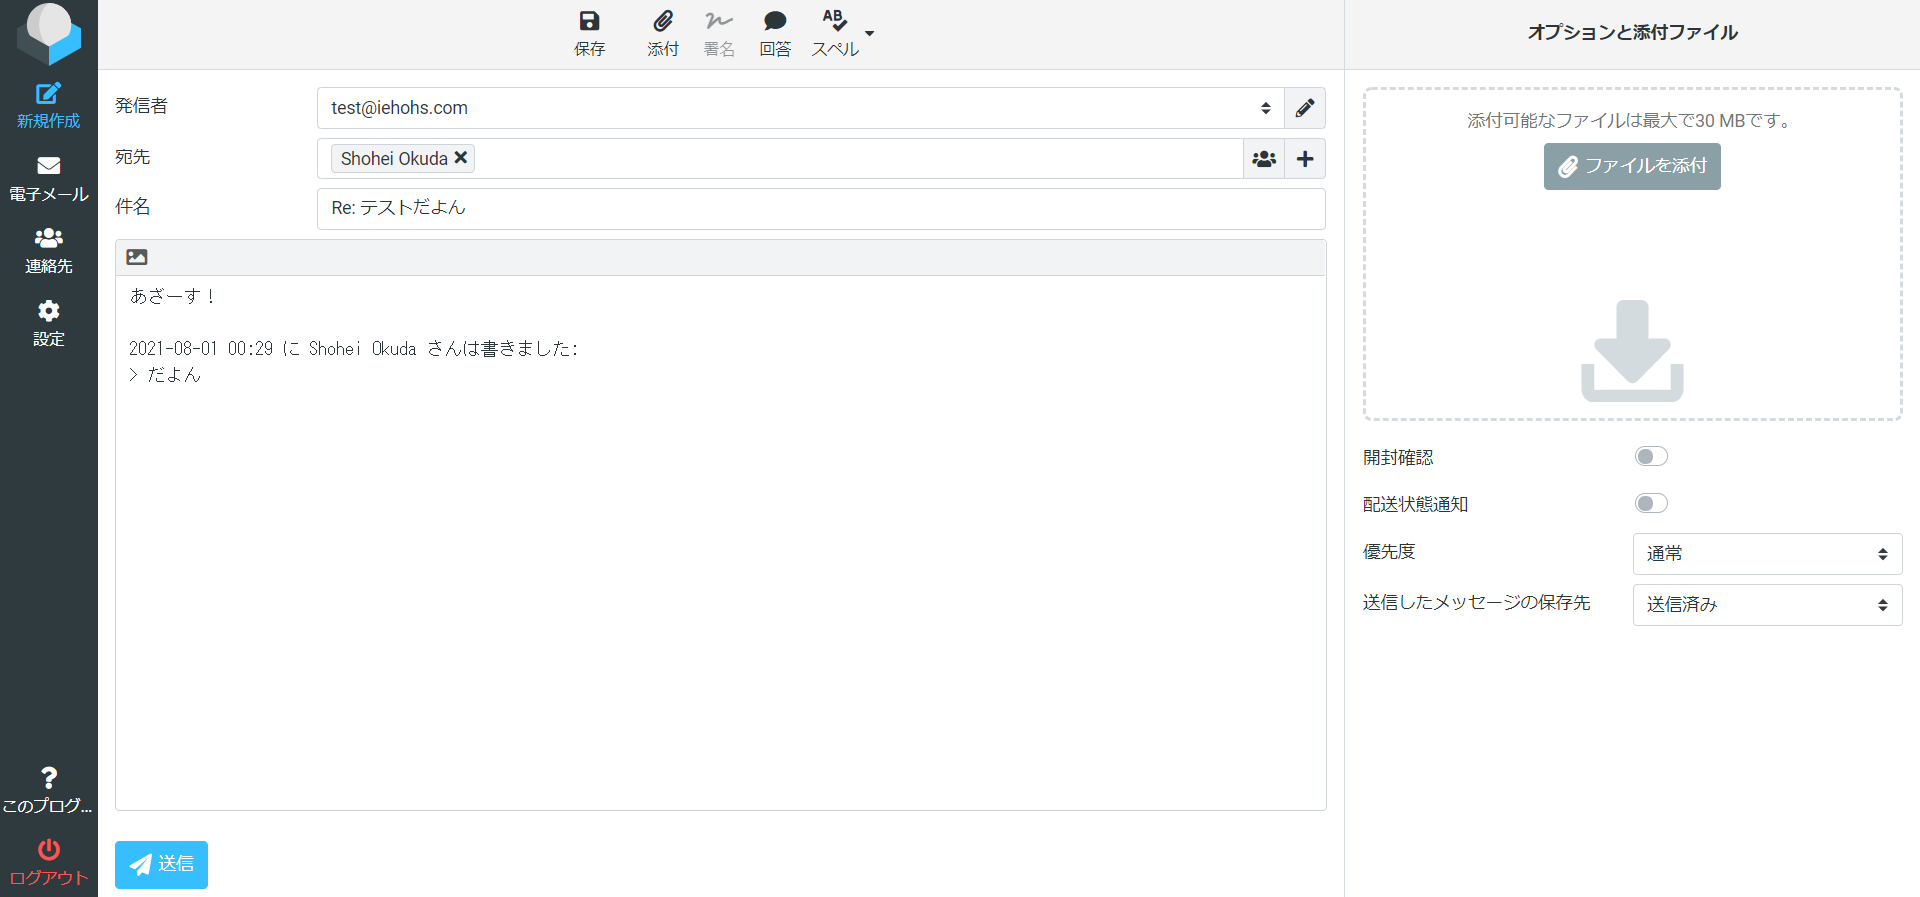Click the 件名 subject input field
The image size is (1920, 897).
click(x=820, y=209)
